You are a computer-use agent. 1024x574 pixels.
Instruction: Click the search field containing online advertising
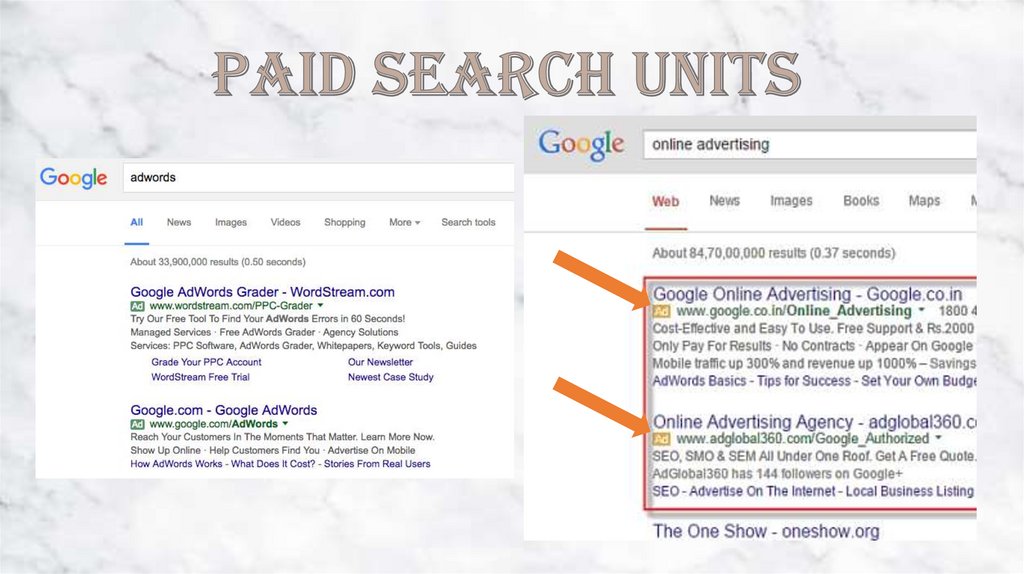[808, 144]
